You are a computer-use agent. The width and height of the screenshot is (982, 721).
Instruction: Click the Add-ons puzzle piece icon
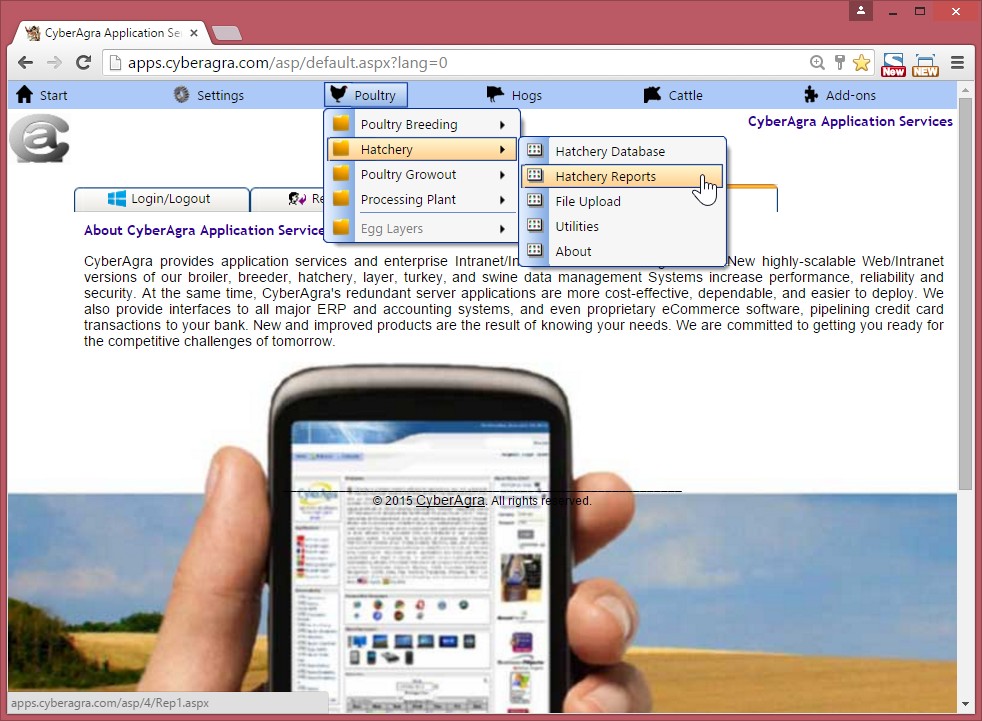coord(811,95)
